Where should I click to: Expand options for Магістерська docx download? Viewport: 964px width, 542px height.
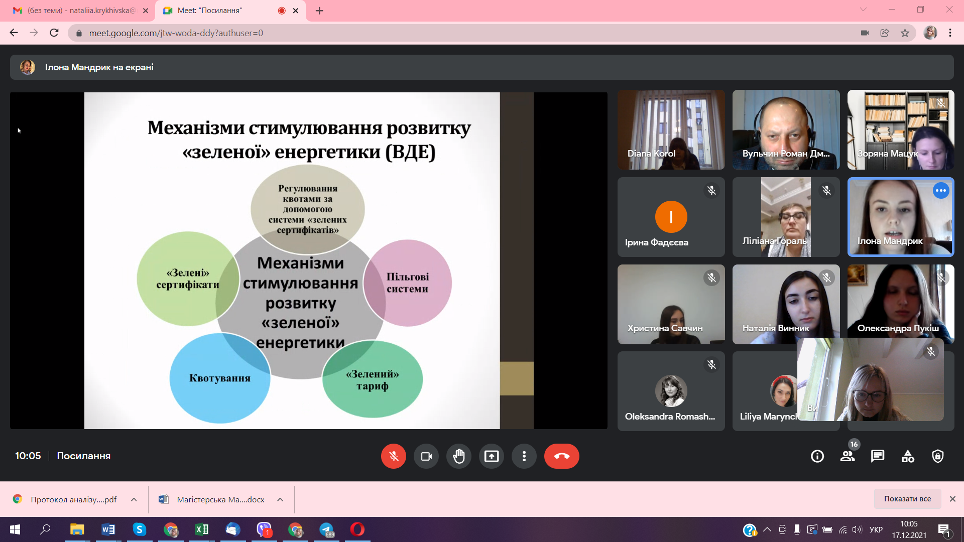(280, 499)
